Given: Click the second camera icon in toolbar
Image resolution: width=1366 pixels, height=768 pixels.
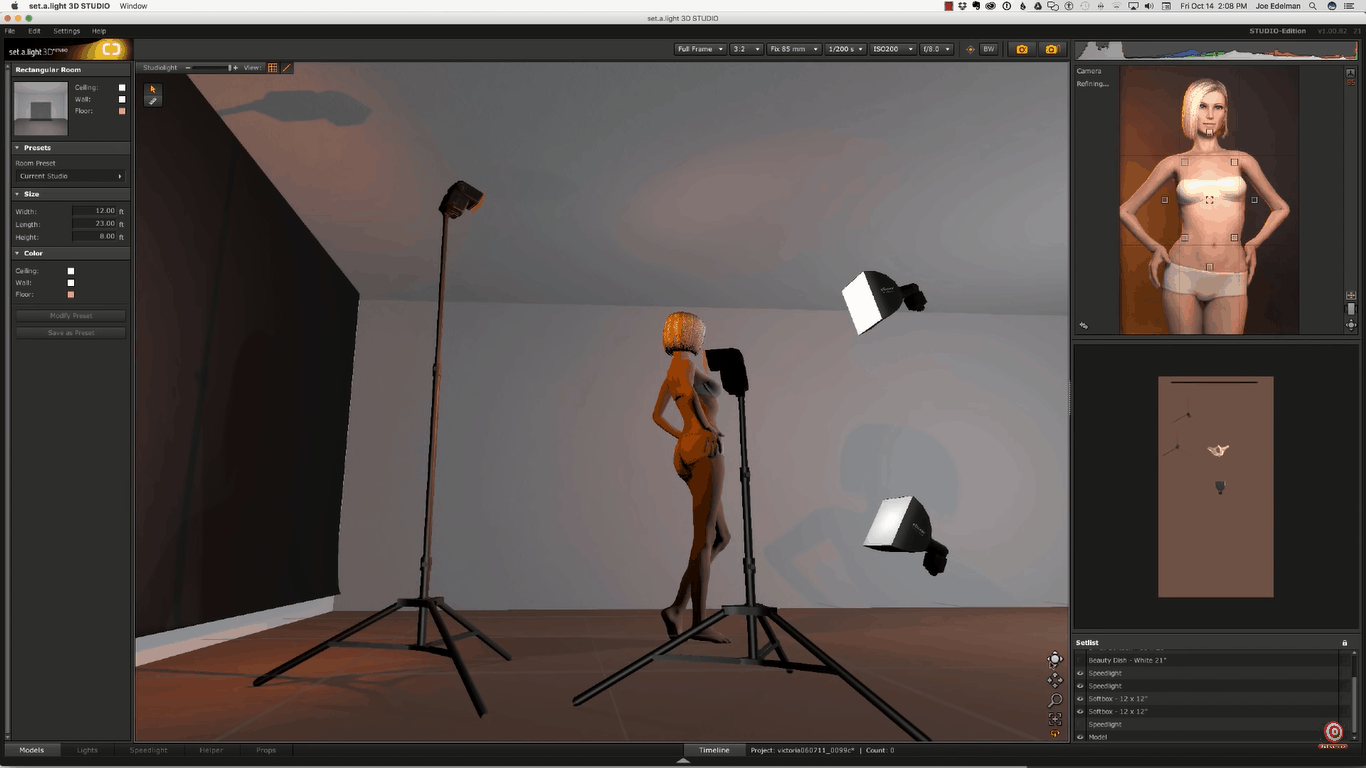Looking at the screenshot, I should point(1051,49).
